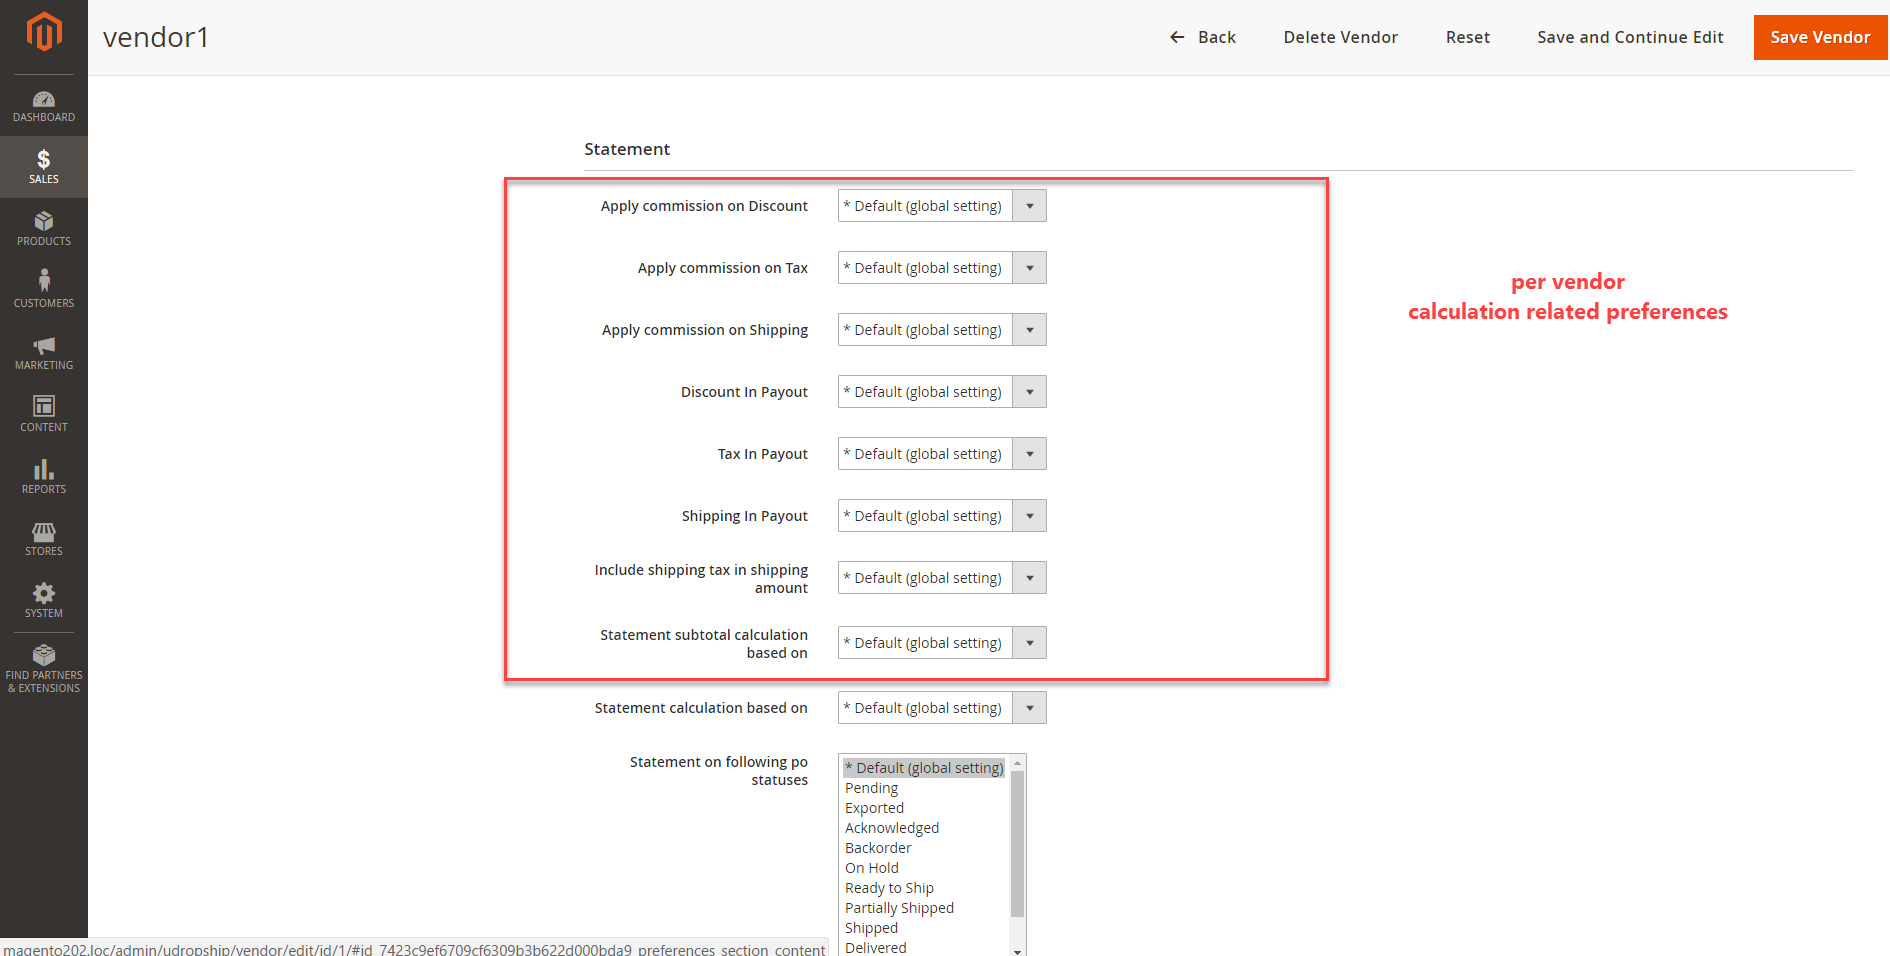Click the Back arrow button
The width and height of the screenshot is (1890, 956).
1203,37
